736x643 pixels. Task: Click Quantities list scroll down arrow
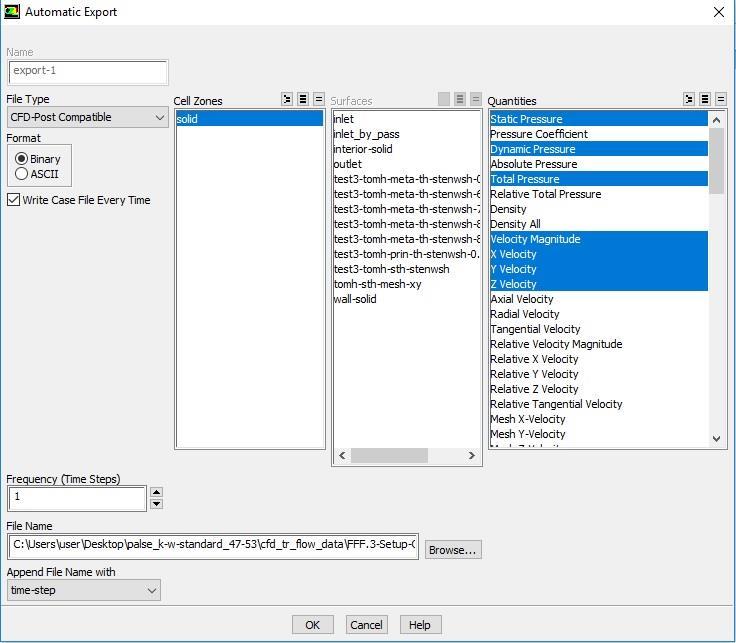point(716,439)
